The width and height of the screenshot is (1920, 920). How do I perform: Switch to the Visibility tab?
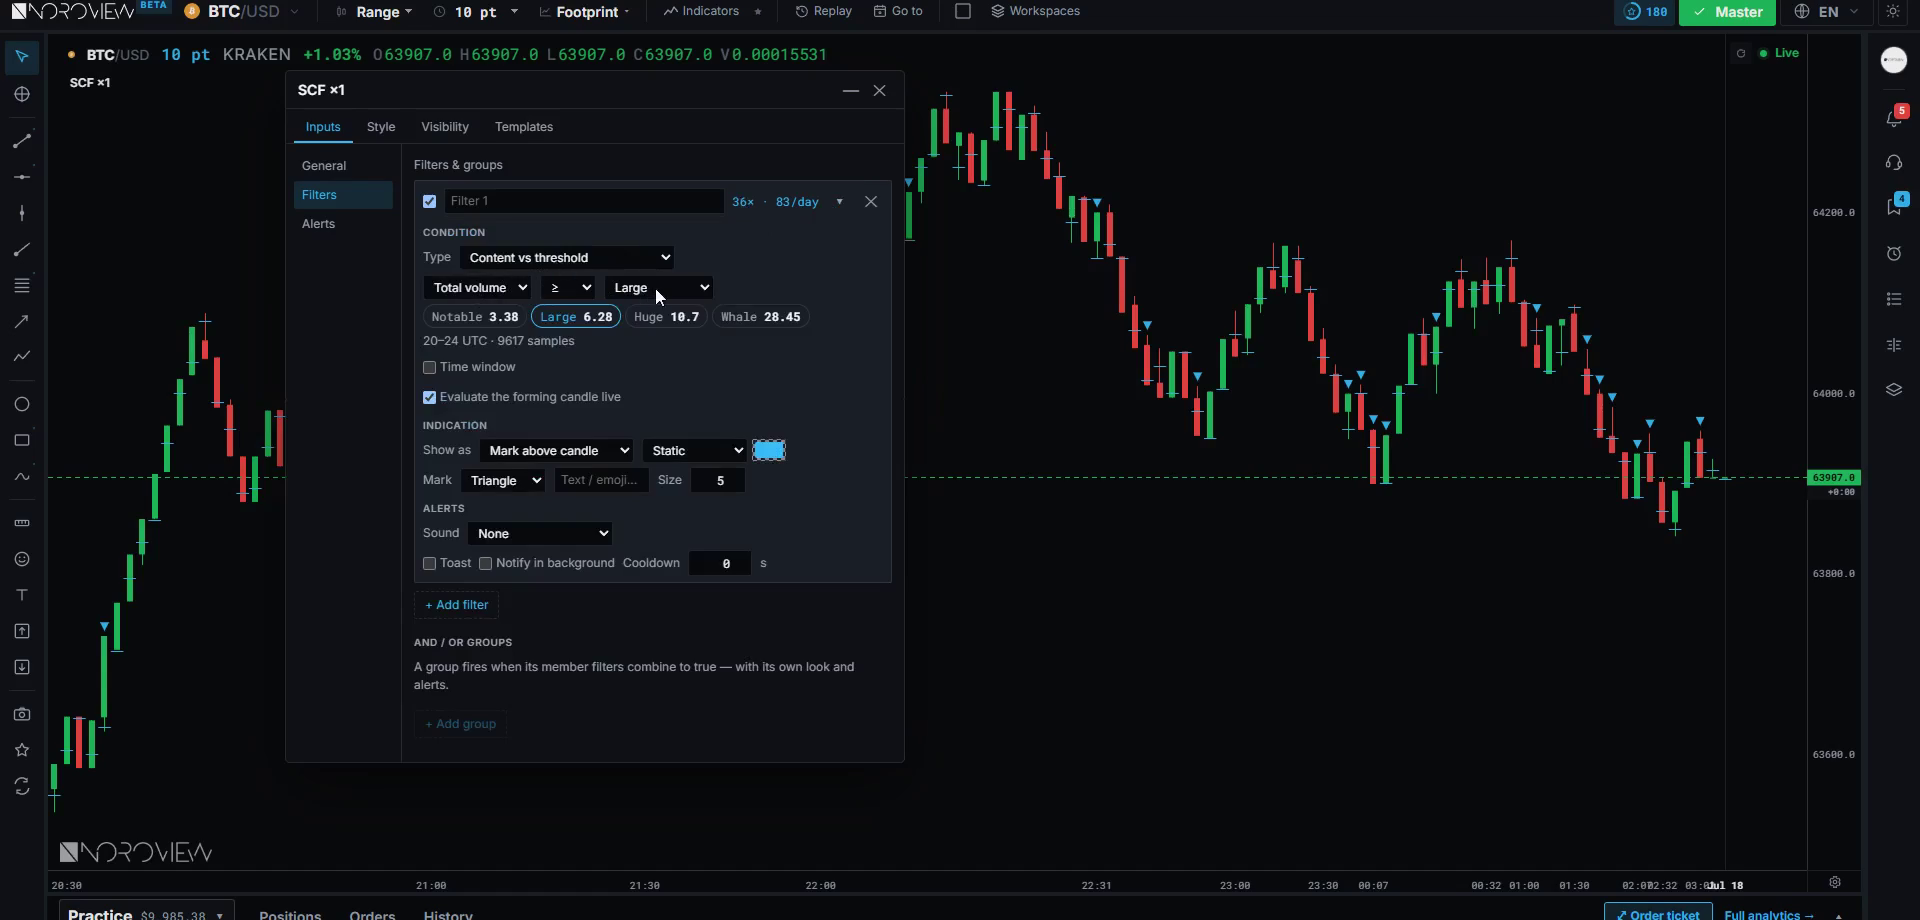445,127
